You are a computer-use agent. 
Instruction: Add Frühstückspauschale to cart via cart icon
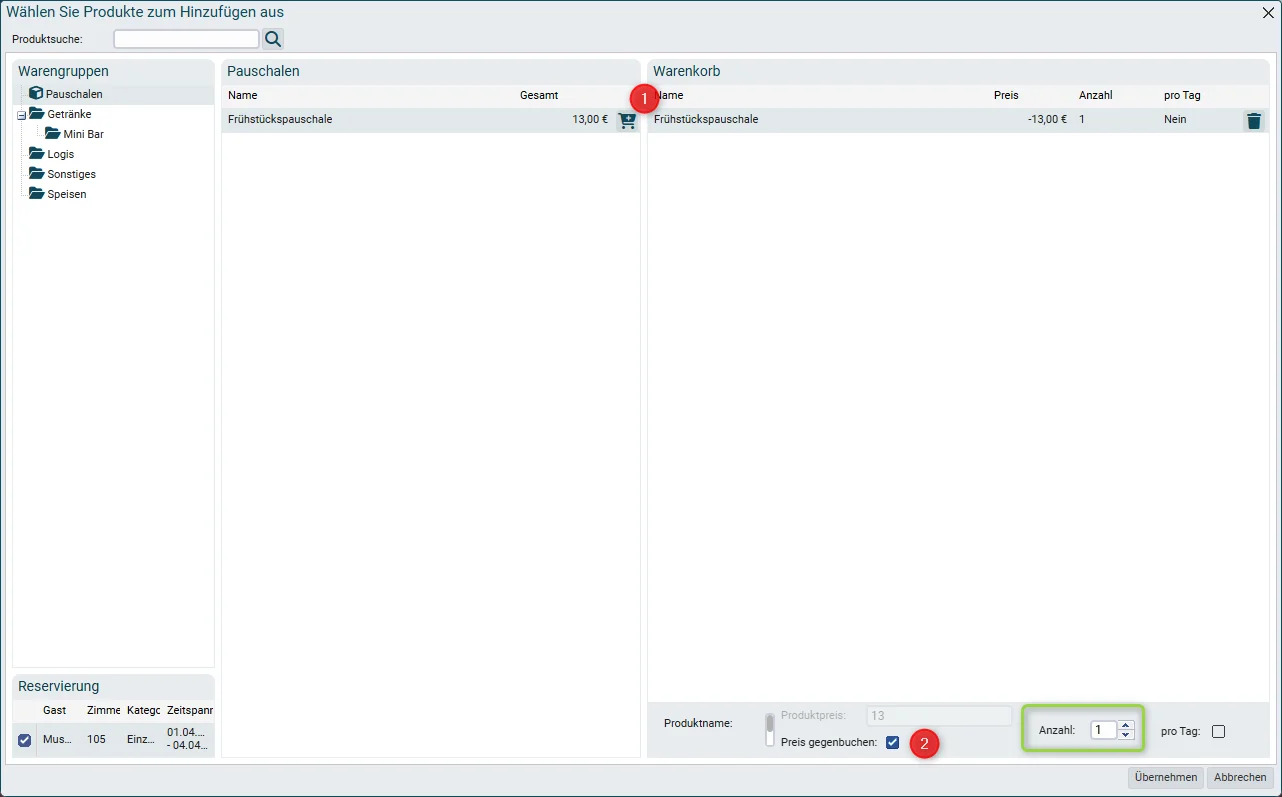tap(627, 120)
